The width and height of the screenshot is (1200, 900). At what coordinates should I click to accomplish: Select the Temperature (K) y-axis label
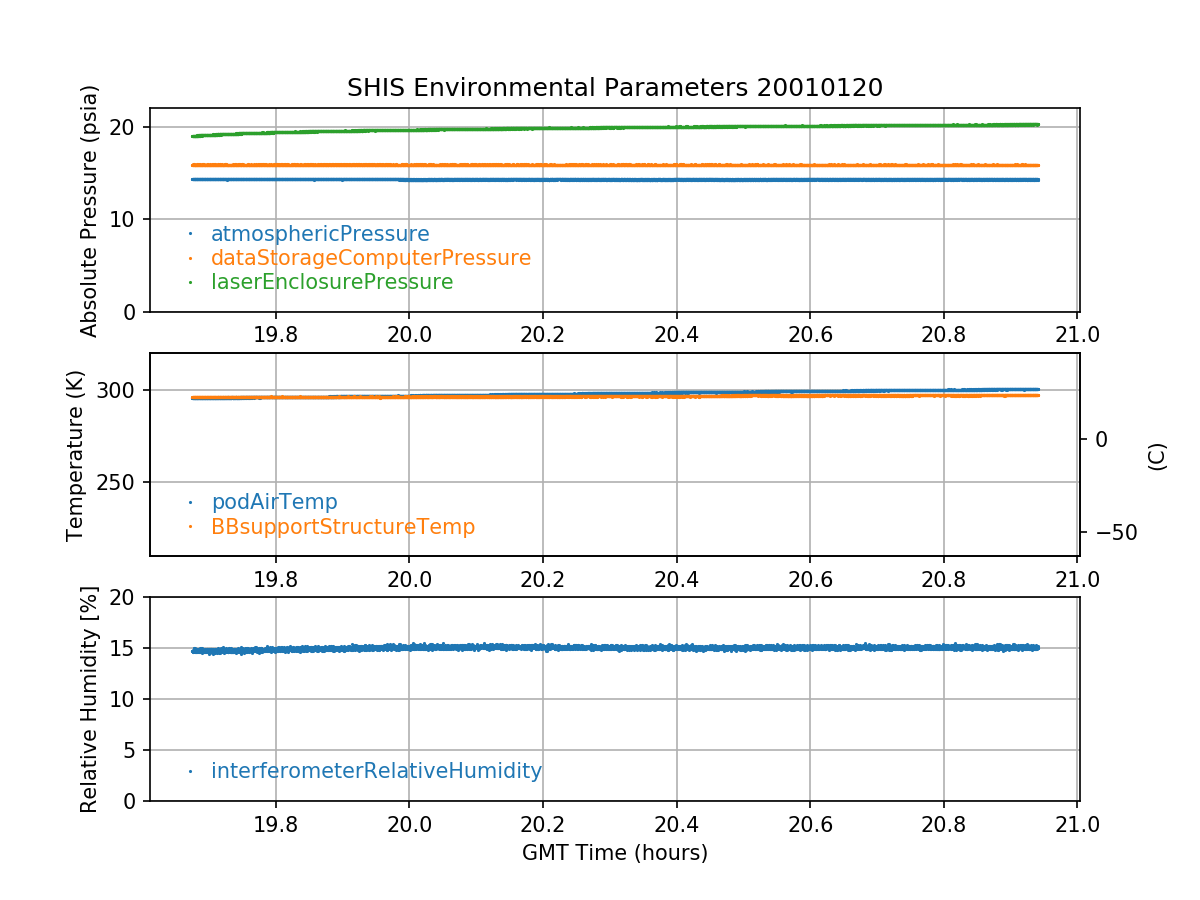(76, 455)
